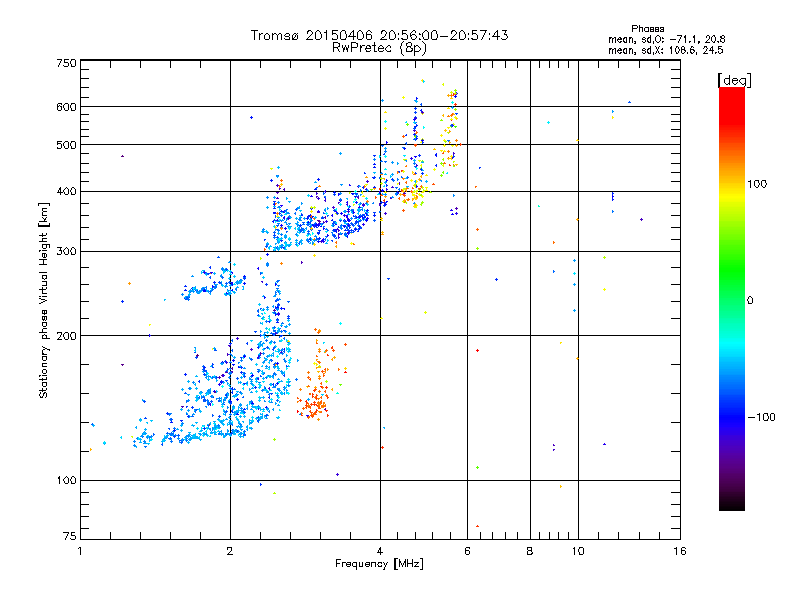Click the "Phases" heading text
Screen dimensions: 800x600
(647, 29)
